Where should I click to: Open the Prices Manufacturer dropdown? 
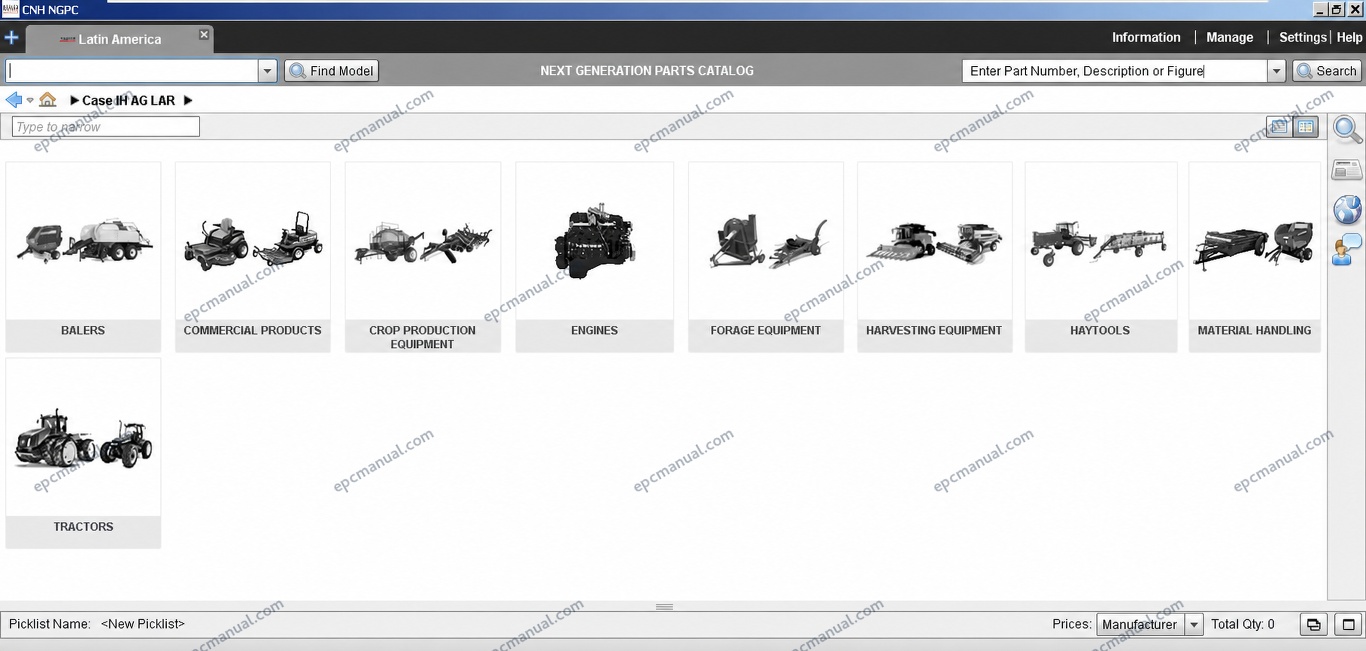tap(1149, 624)
